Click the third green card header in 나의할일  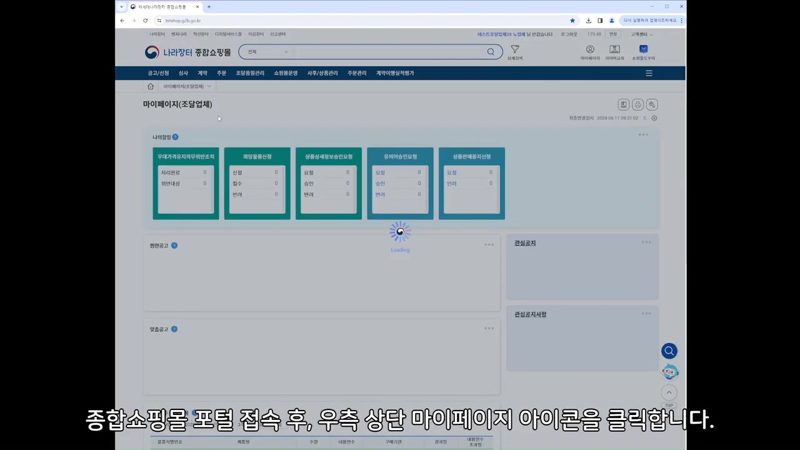[329, 157]
